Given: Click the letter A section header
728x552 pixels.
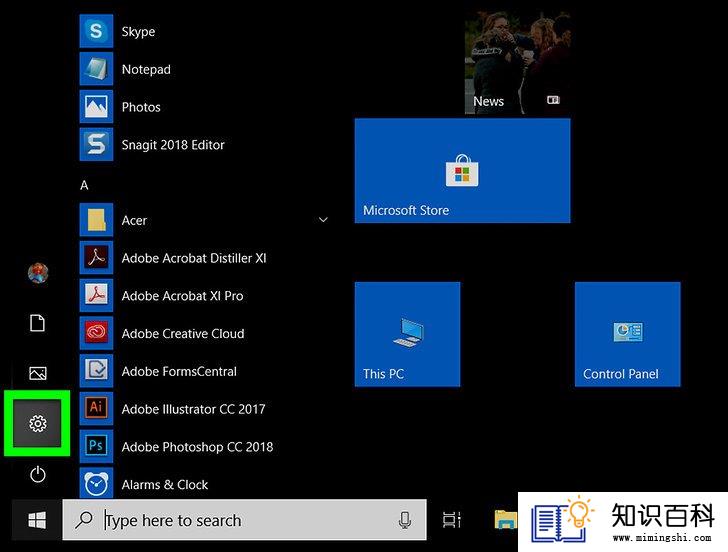Looking at the screenshot, I should pyautogui.click(x=84, y=185).
